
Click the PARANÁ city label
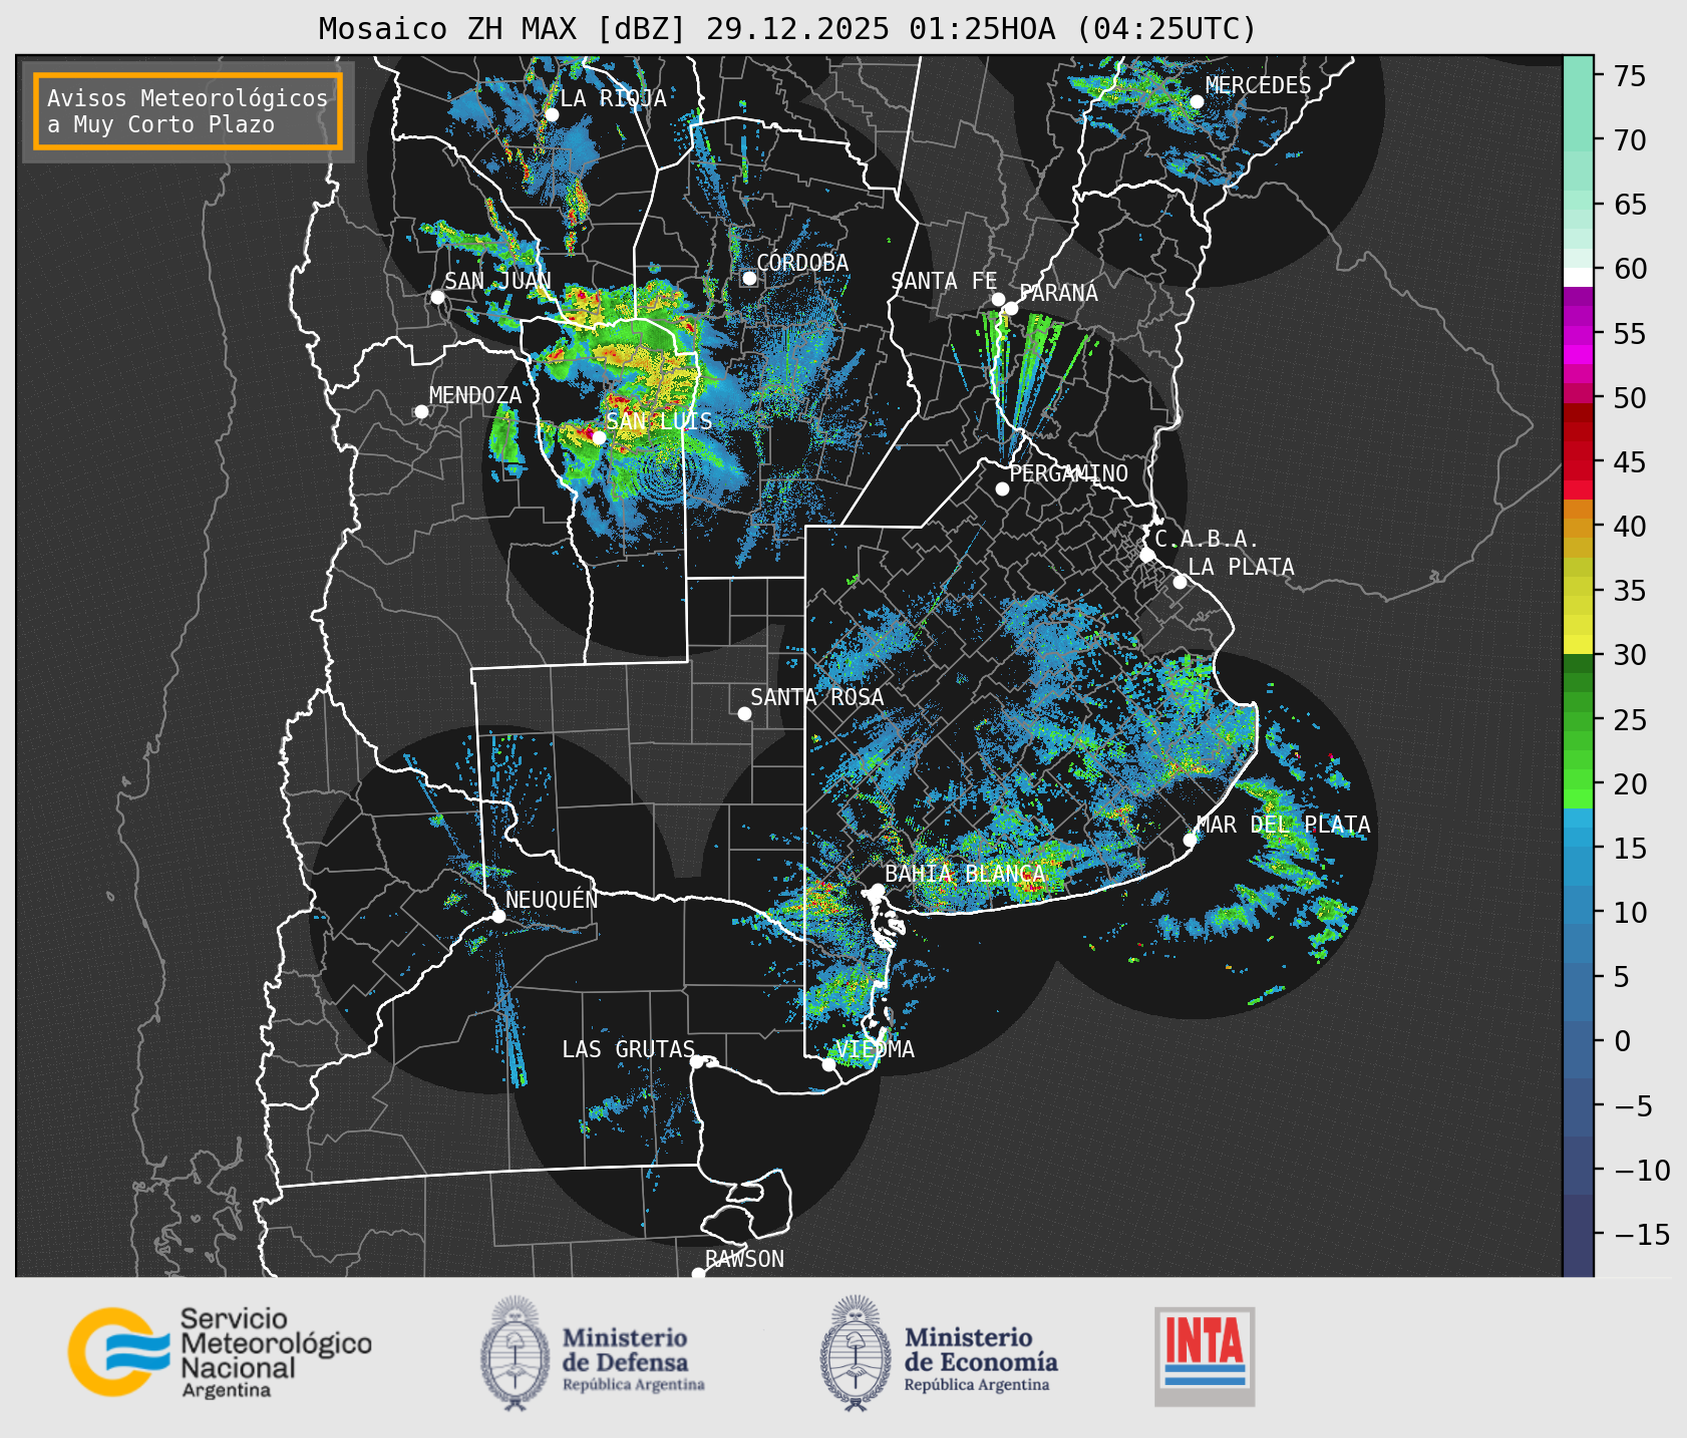coord(1058,293)
